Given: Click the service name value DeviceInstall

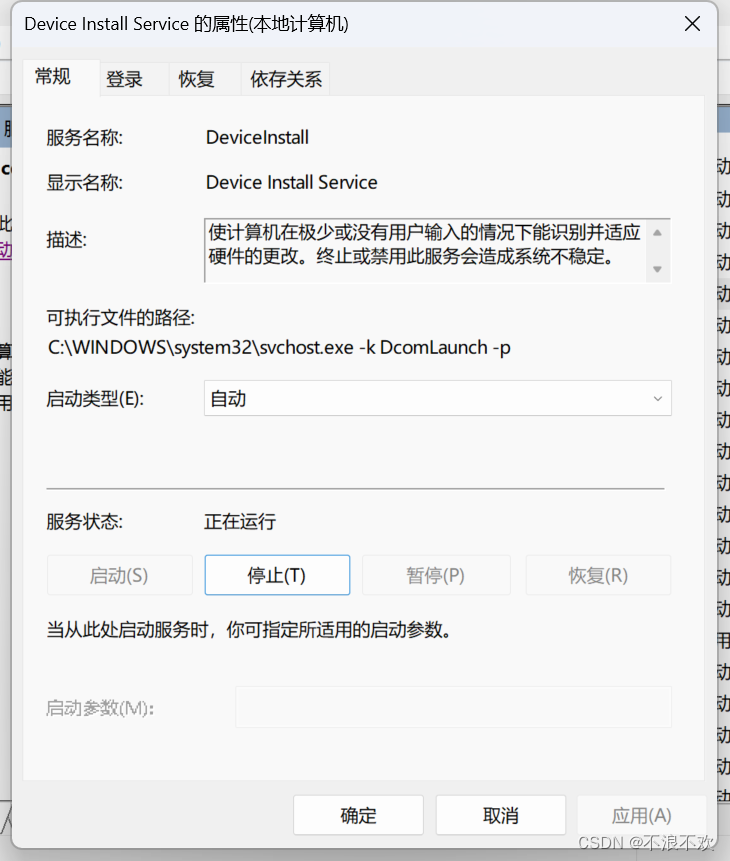Looking at the screenshot, I should 257,137.
